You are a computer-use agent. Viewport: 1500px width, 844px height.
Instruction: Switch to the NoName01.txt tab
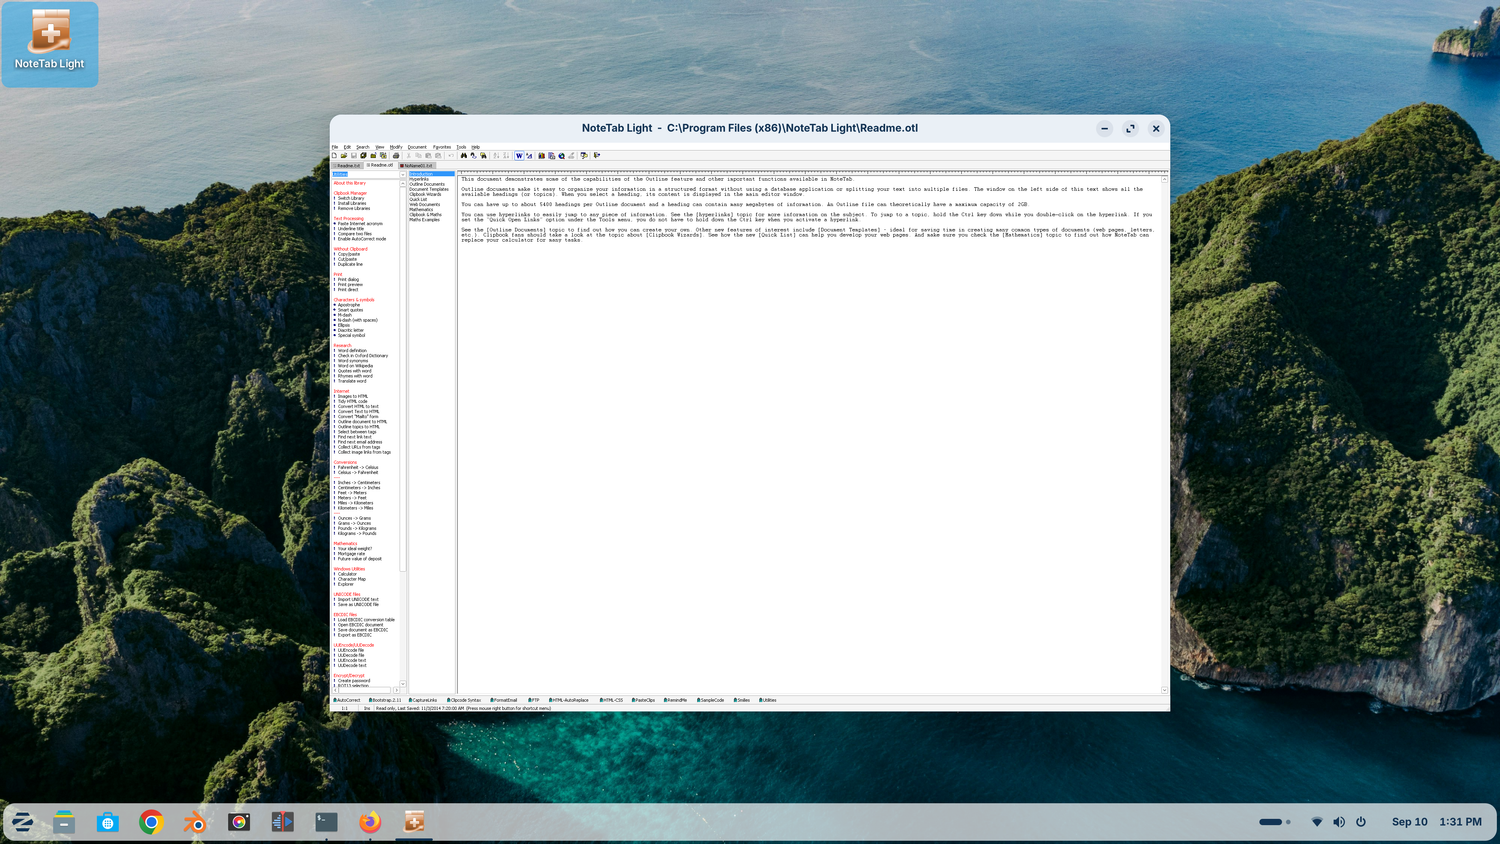pos(418,165)
